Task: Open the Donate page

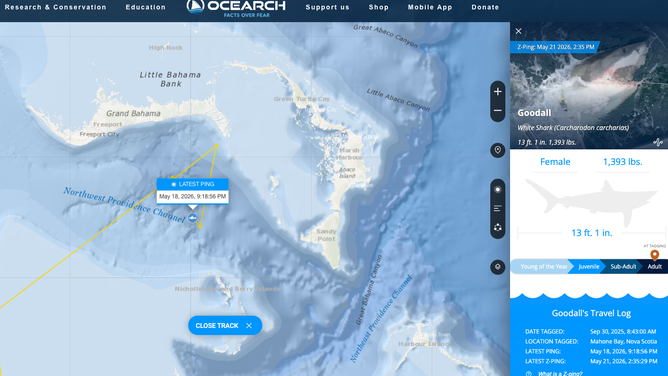Action: pos(485,7)
